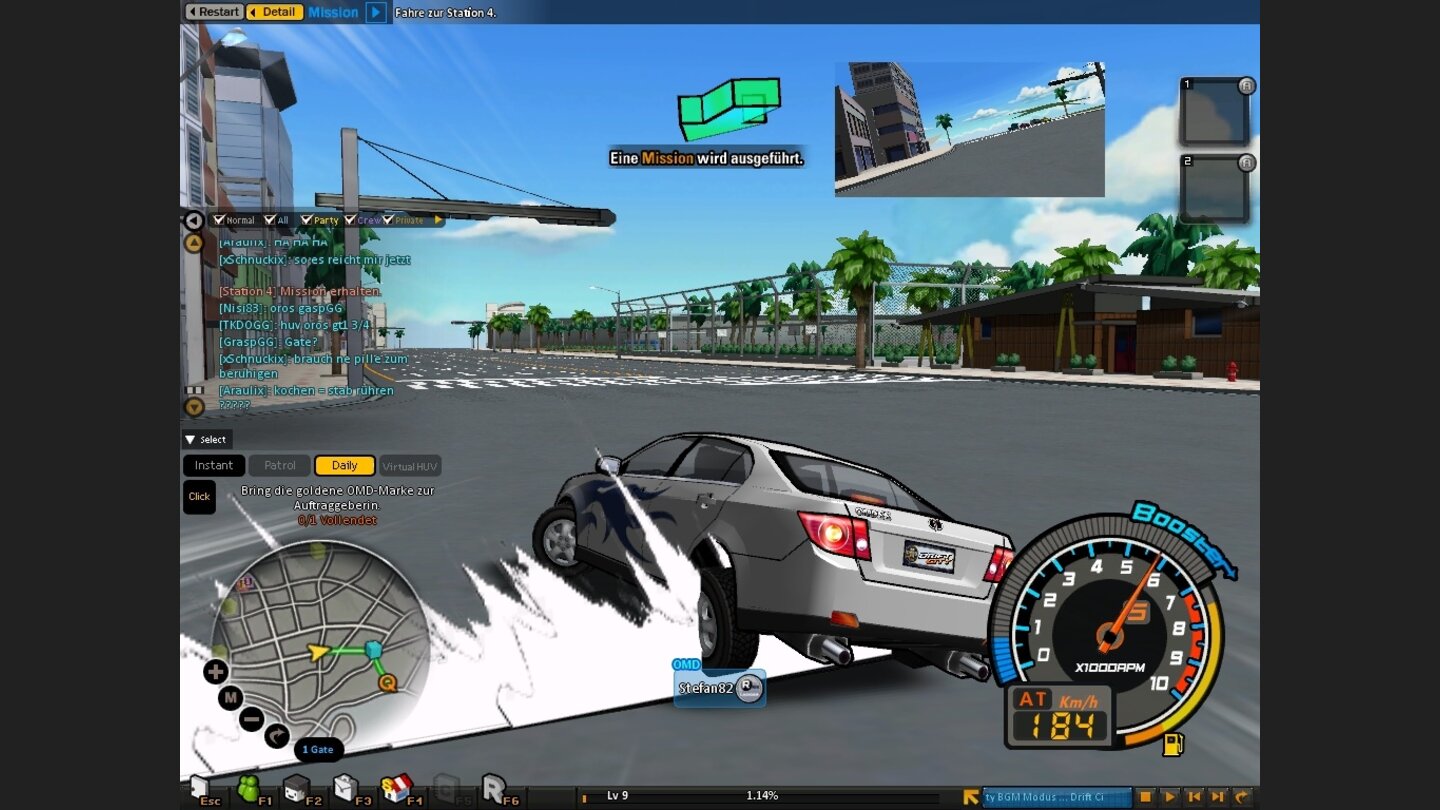
Task: Expand the Select dropdown
Action: click(207, 439)
